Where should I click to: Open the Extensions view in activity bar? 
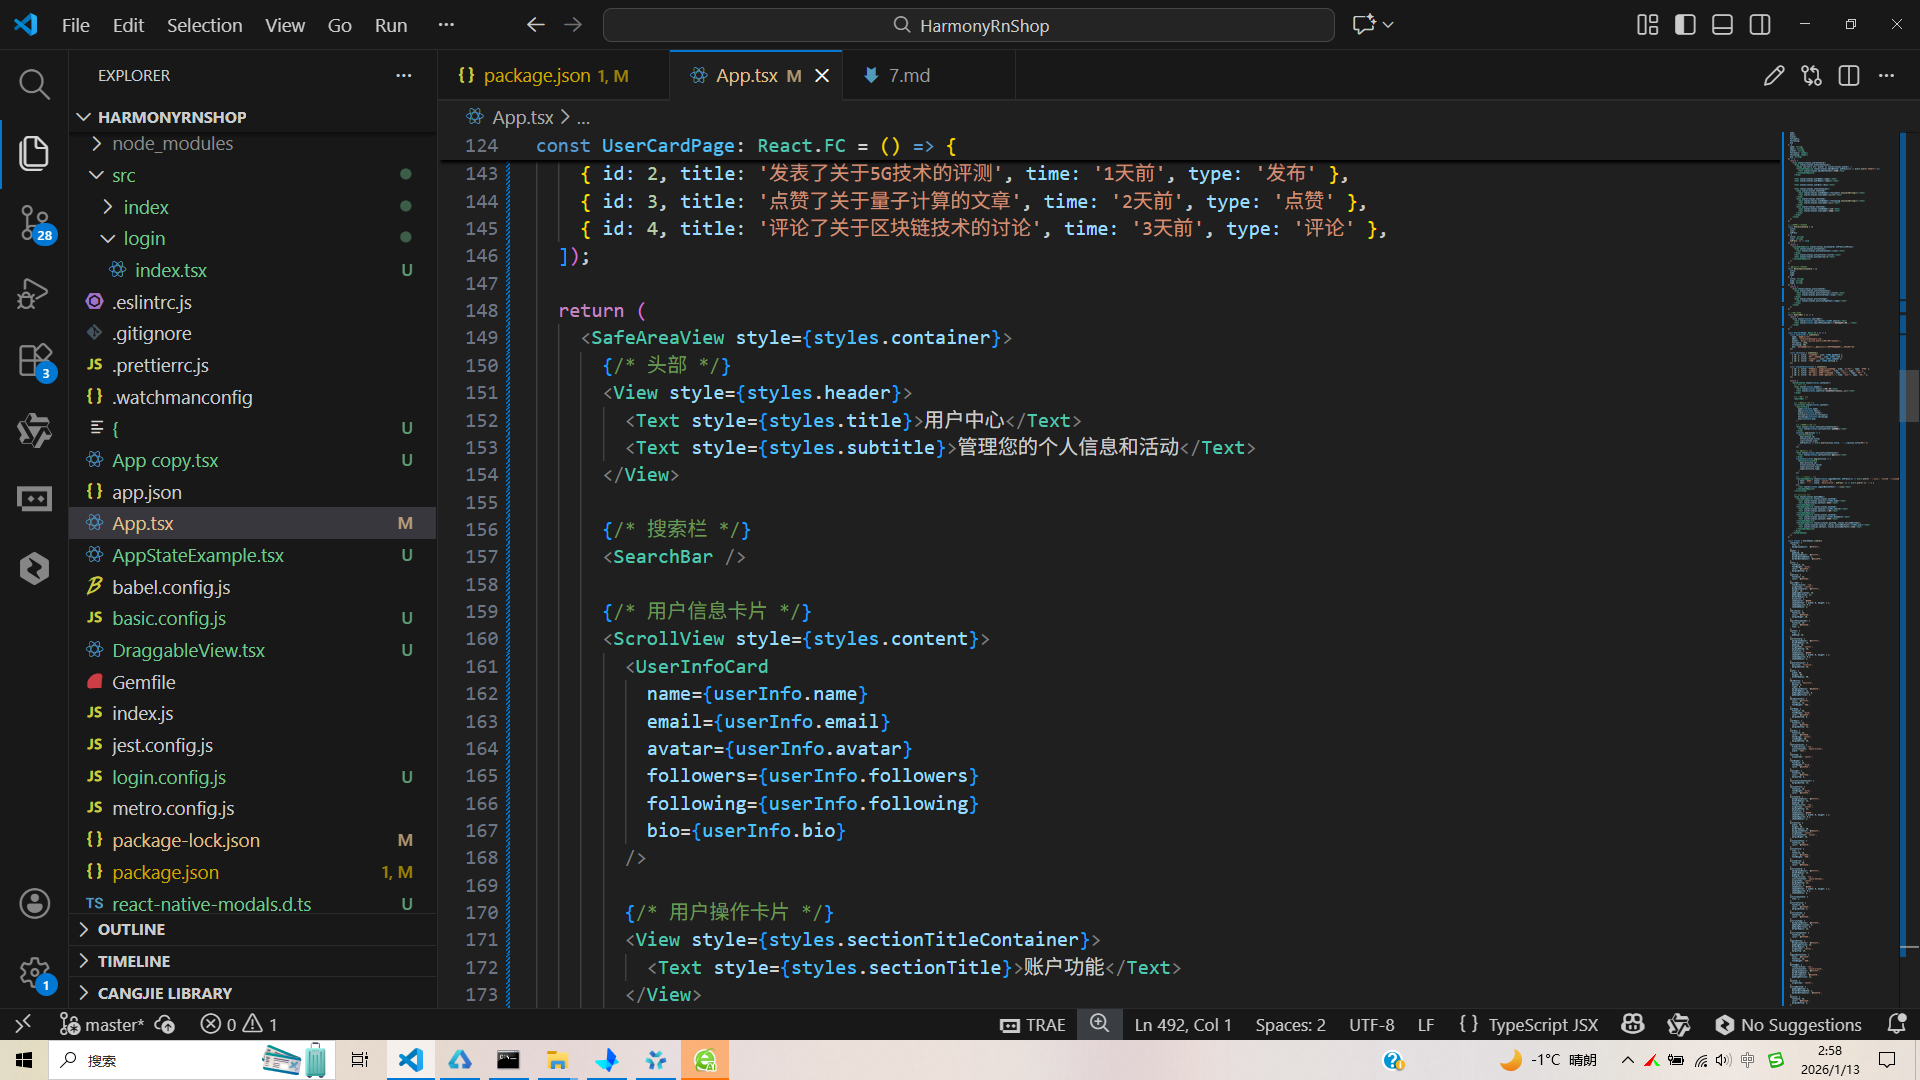(x=34, y=361)
